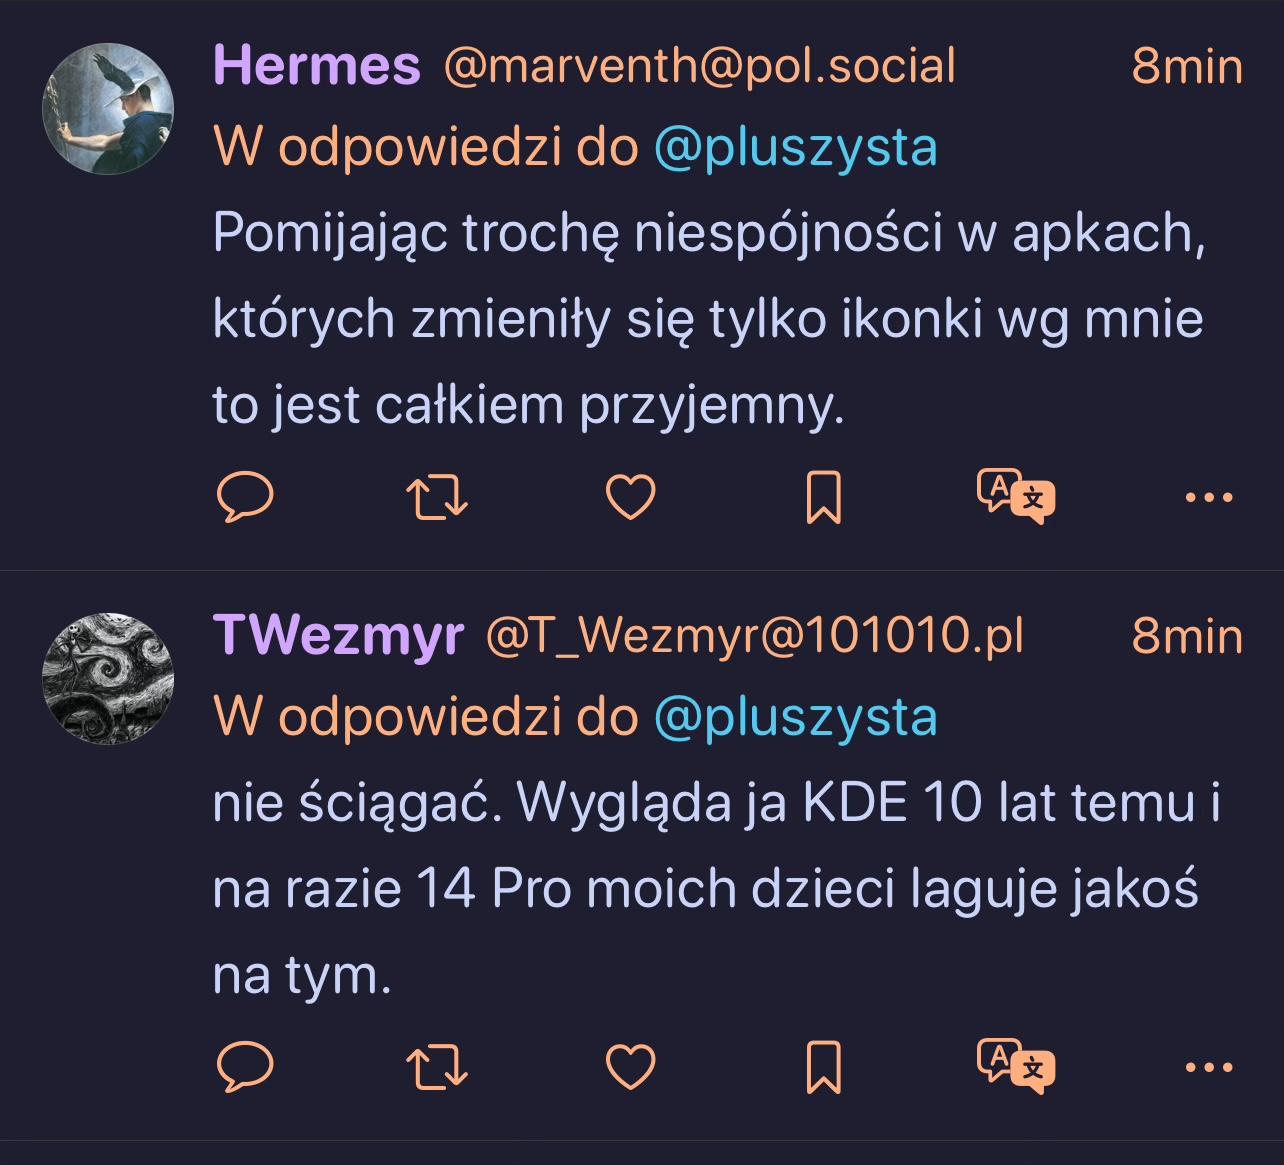Screen dimensions: 1284x1165
Task: Open @pluszysta mention in Hermes' reply
Action: (x=796, y=149)
